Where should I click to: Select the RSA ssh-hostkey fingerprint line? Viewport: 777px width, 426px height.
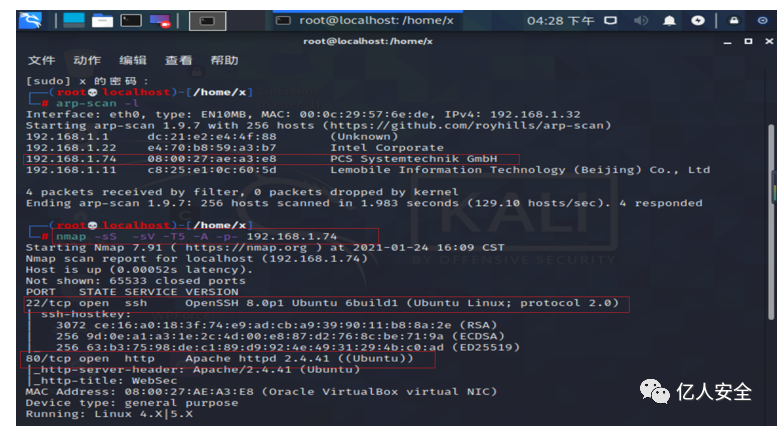[x=277, y=325]
